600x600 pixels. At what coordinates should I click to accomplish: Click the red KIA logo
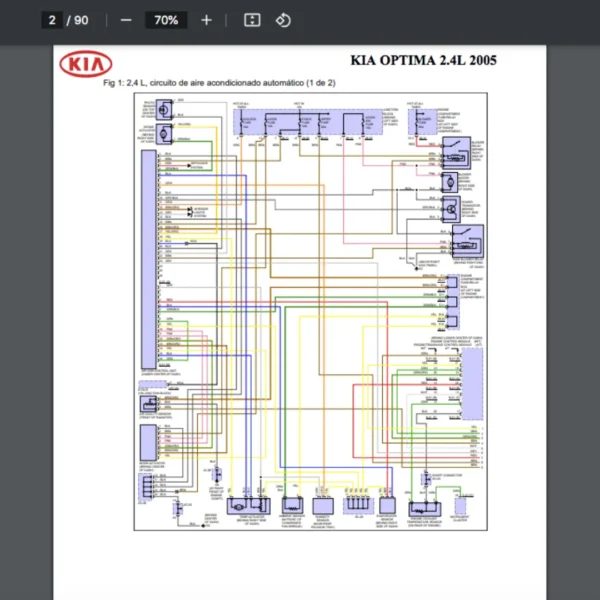tap(86, 64)
